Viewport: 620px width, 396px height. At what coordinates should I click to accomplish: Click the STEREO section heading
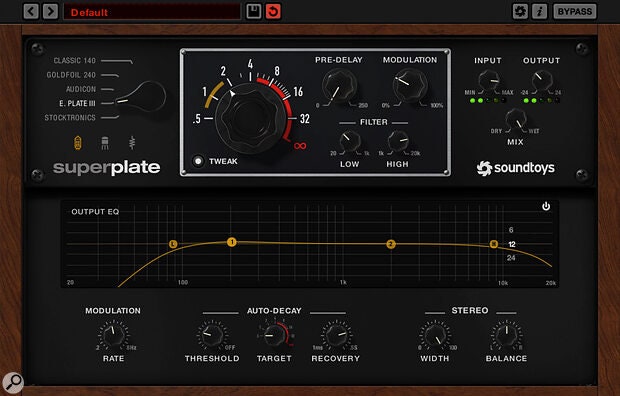[x=470, y=311]
